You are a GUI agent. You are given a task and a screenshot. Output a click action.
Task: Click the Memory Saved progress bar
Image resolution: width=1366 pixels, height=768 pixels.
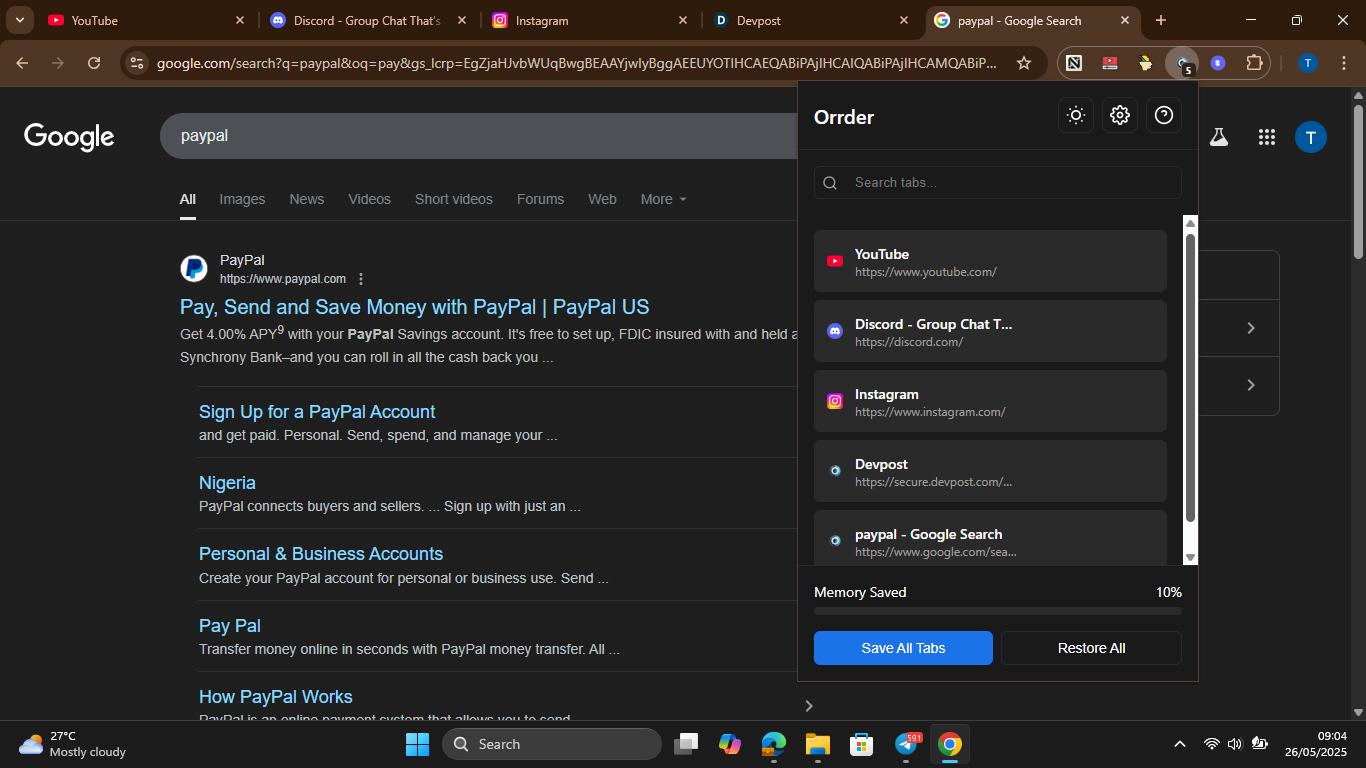(x=998, y=610)
